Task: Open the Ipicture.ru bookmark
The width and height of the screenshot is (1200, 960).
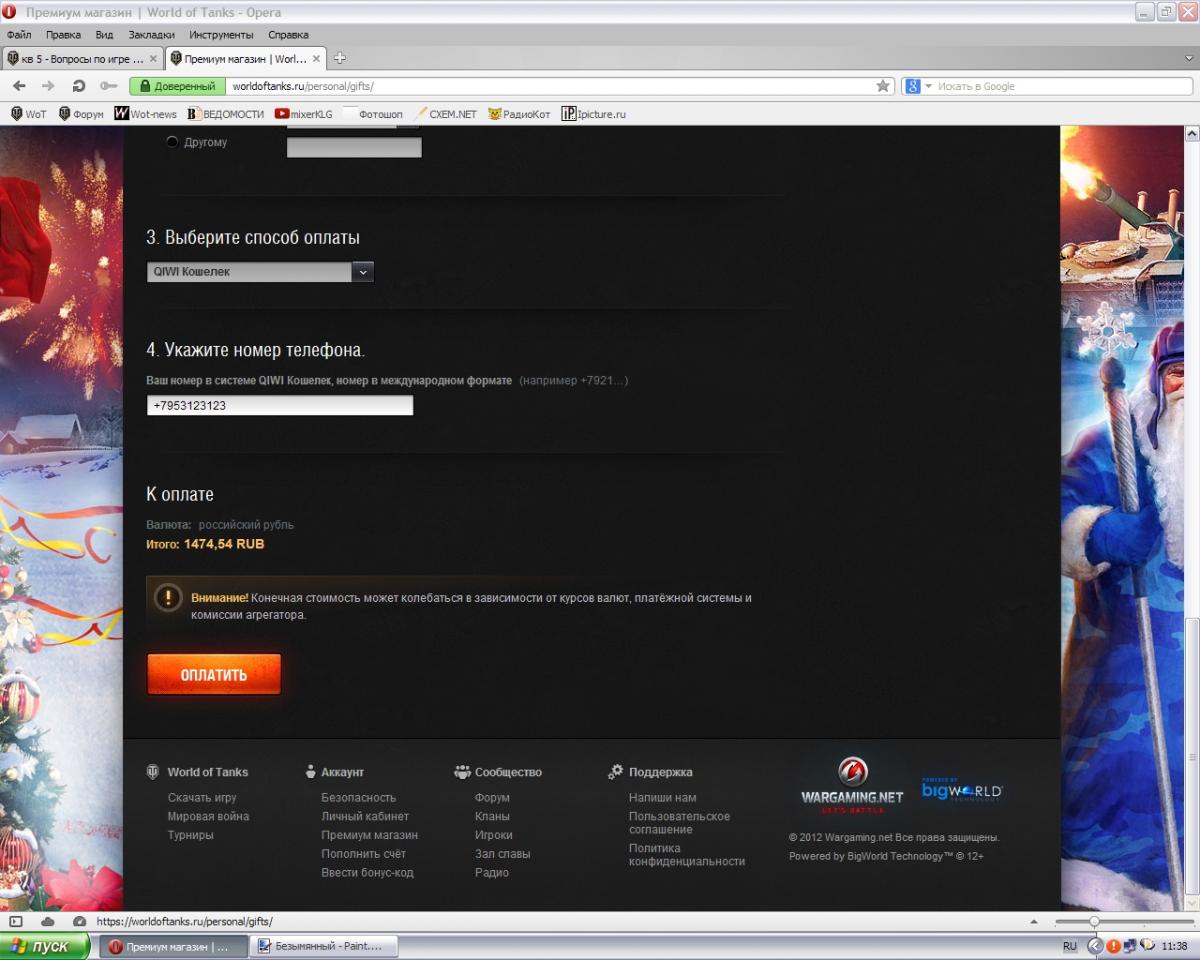Action: coord(594,114)
